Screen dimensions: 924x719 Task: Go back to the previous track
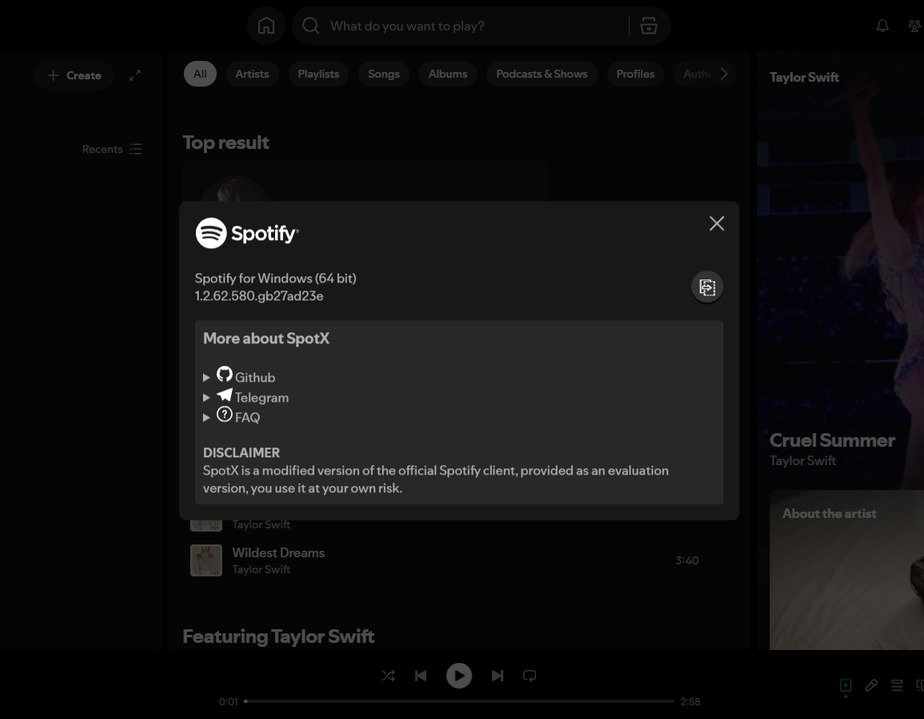tap(421, 676)
